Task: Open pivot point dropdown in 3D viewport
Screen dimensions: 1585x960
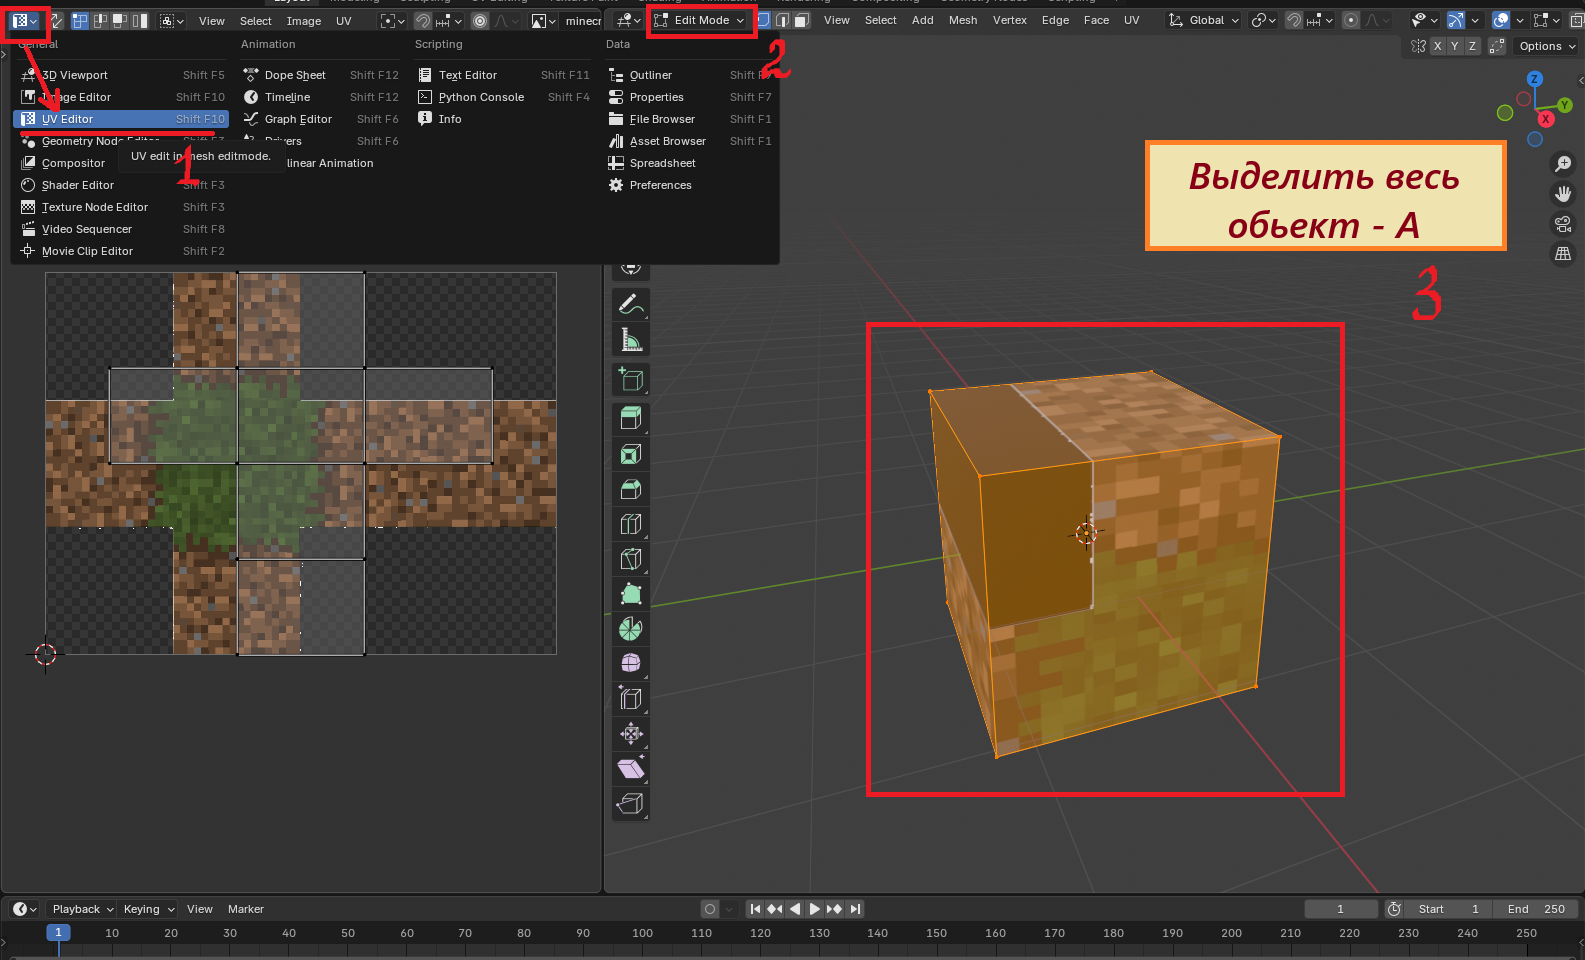Action: 1263,20
